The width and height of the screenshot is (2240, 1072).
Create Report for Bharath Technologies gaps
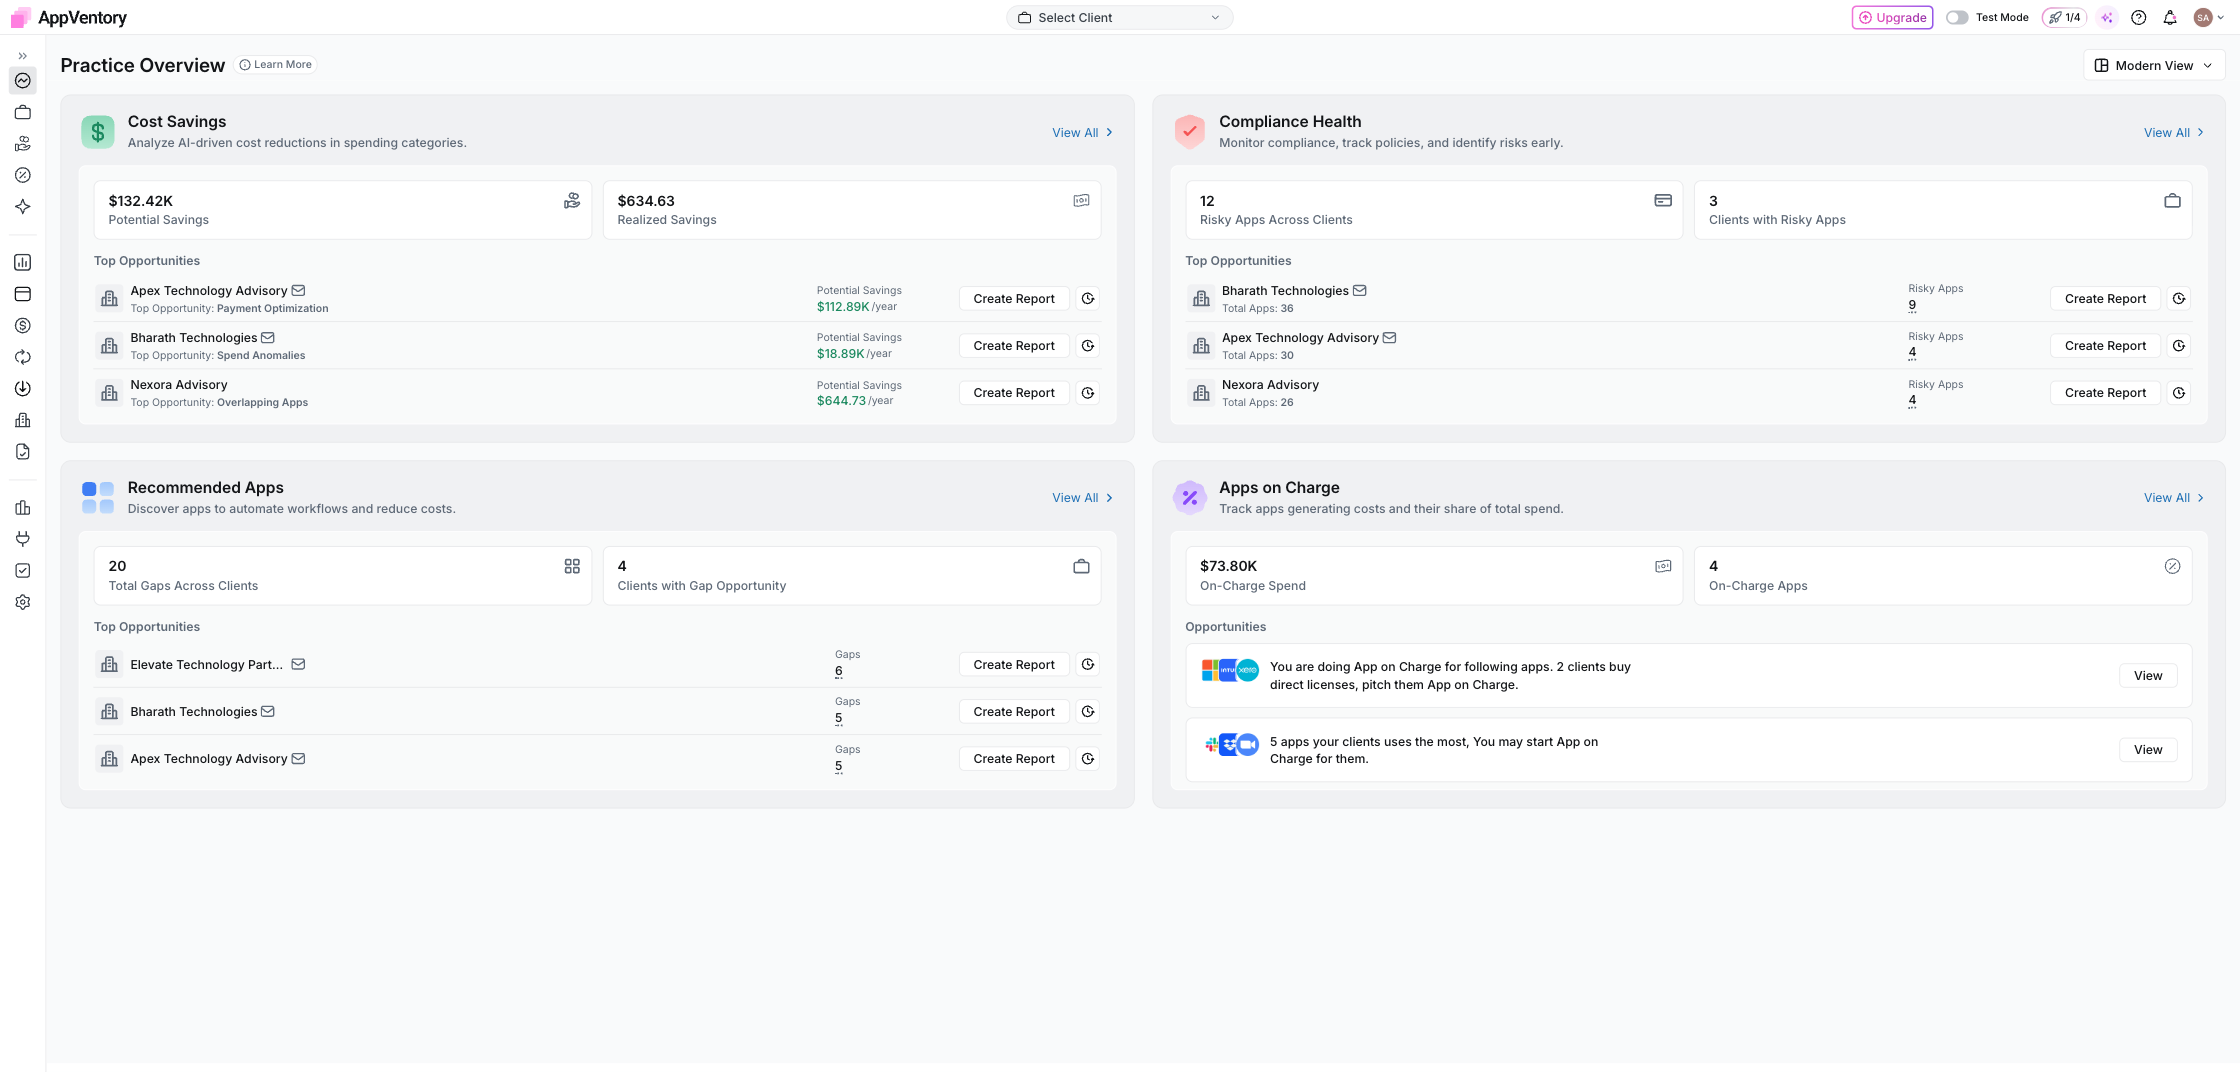tap(1014, 711)
